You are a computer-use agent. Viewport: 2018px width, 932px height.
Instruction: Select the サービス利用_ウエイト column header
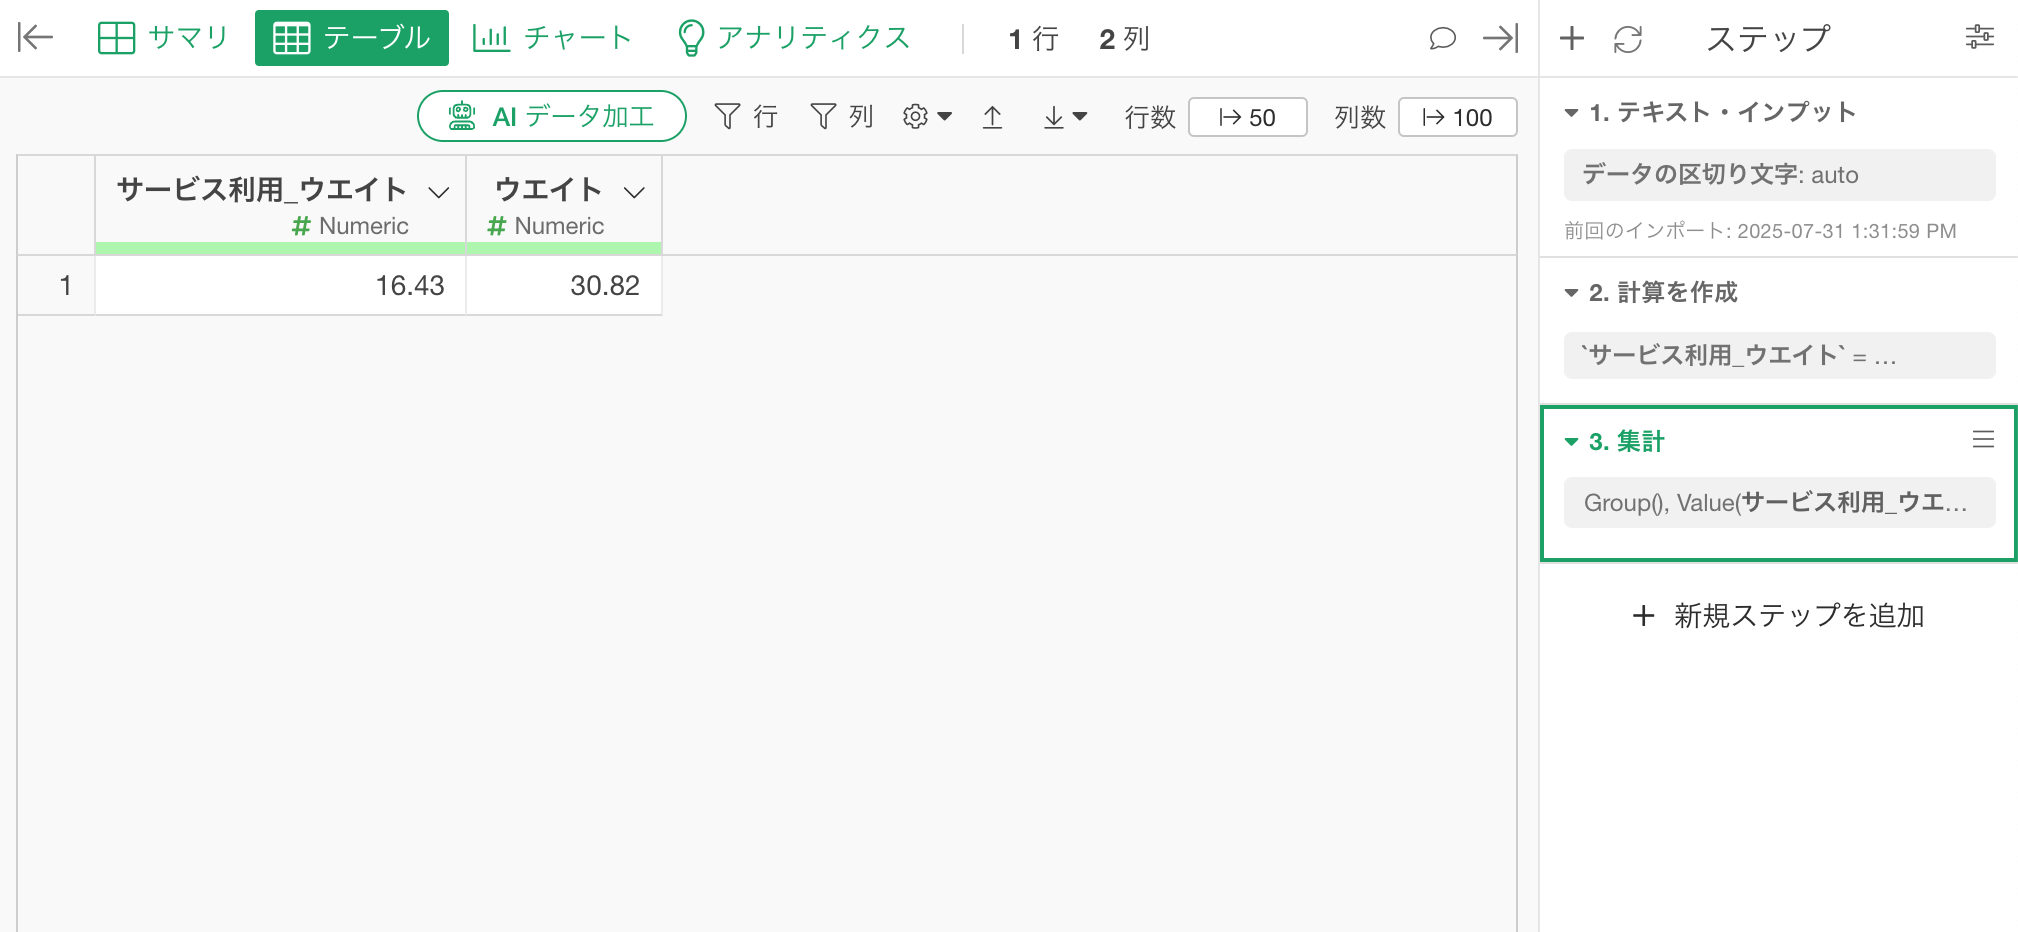[x=280, y=204]
